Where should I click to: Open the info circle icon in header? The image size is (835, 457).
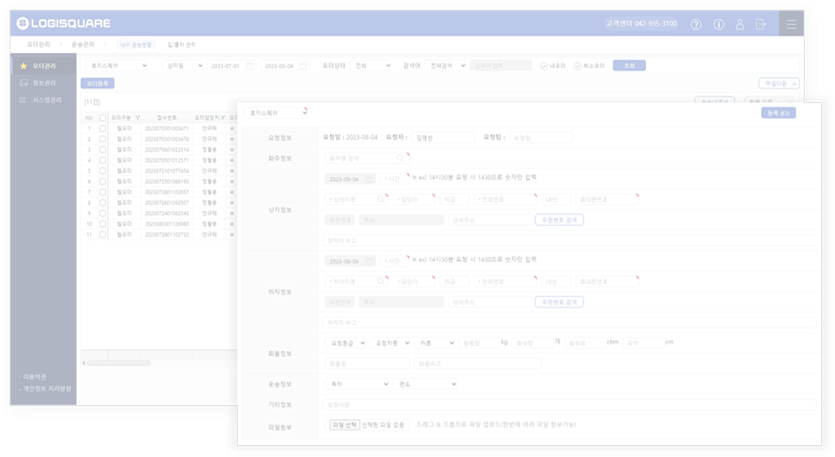coord(718,25)
